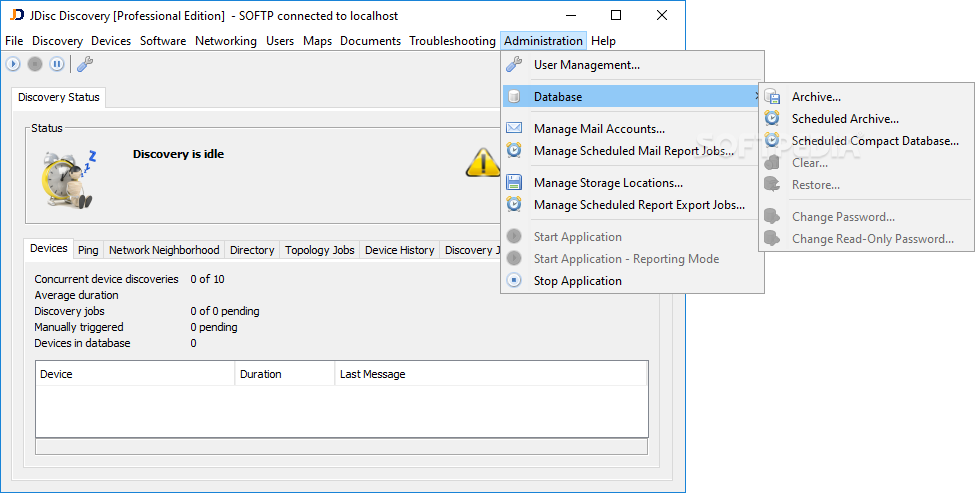Screen dimensions: 975x493
Task: Click the stop discovery toolbar icon
Action: click(x=35, y=63)
